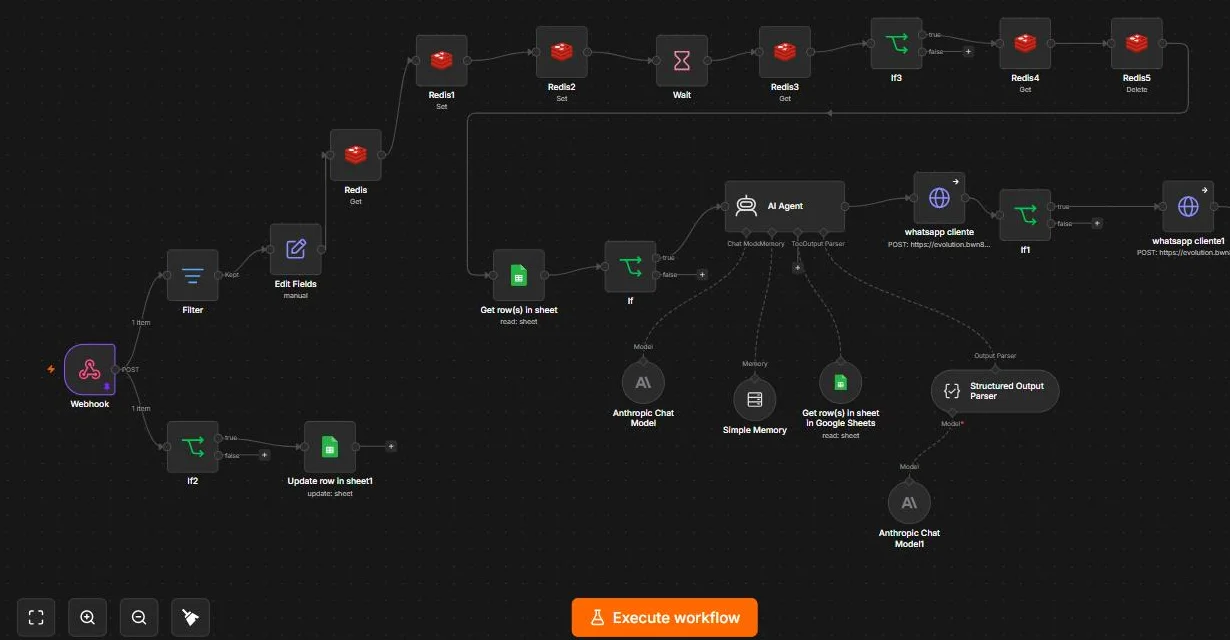This screenshot has height=640, width=1230.
Task: Select the Anthropic Chat Model node
Action: (x=643, y=382)
